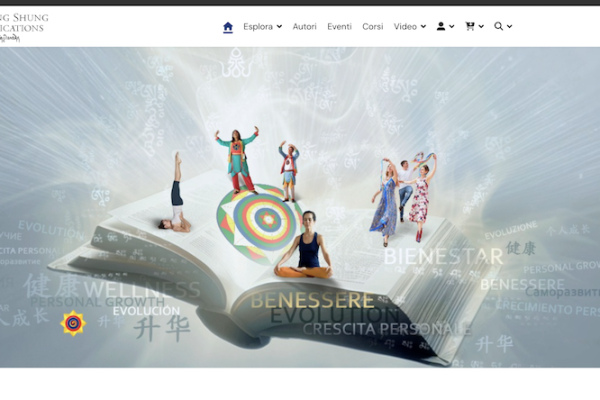
Task: Expand the Video dropdown chevron
Action: click(x=423, y=26)
